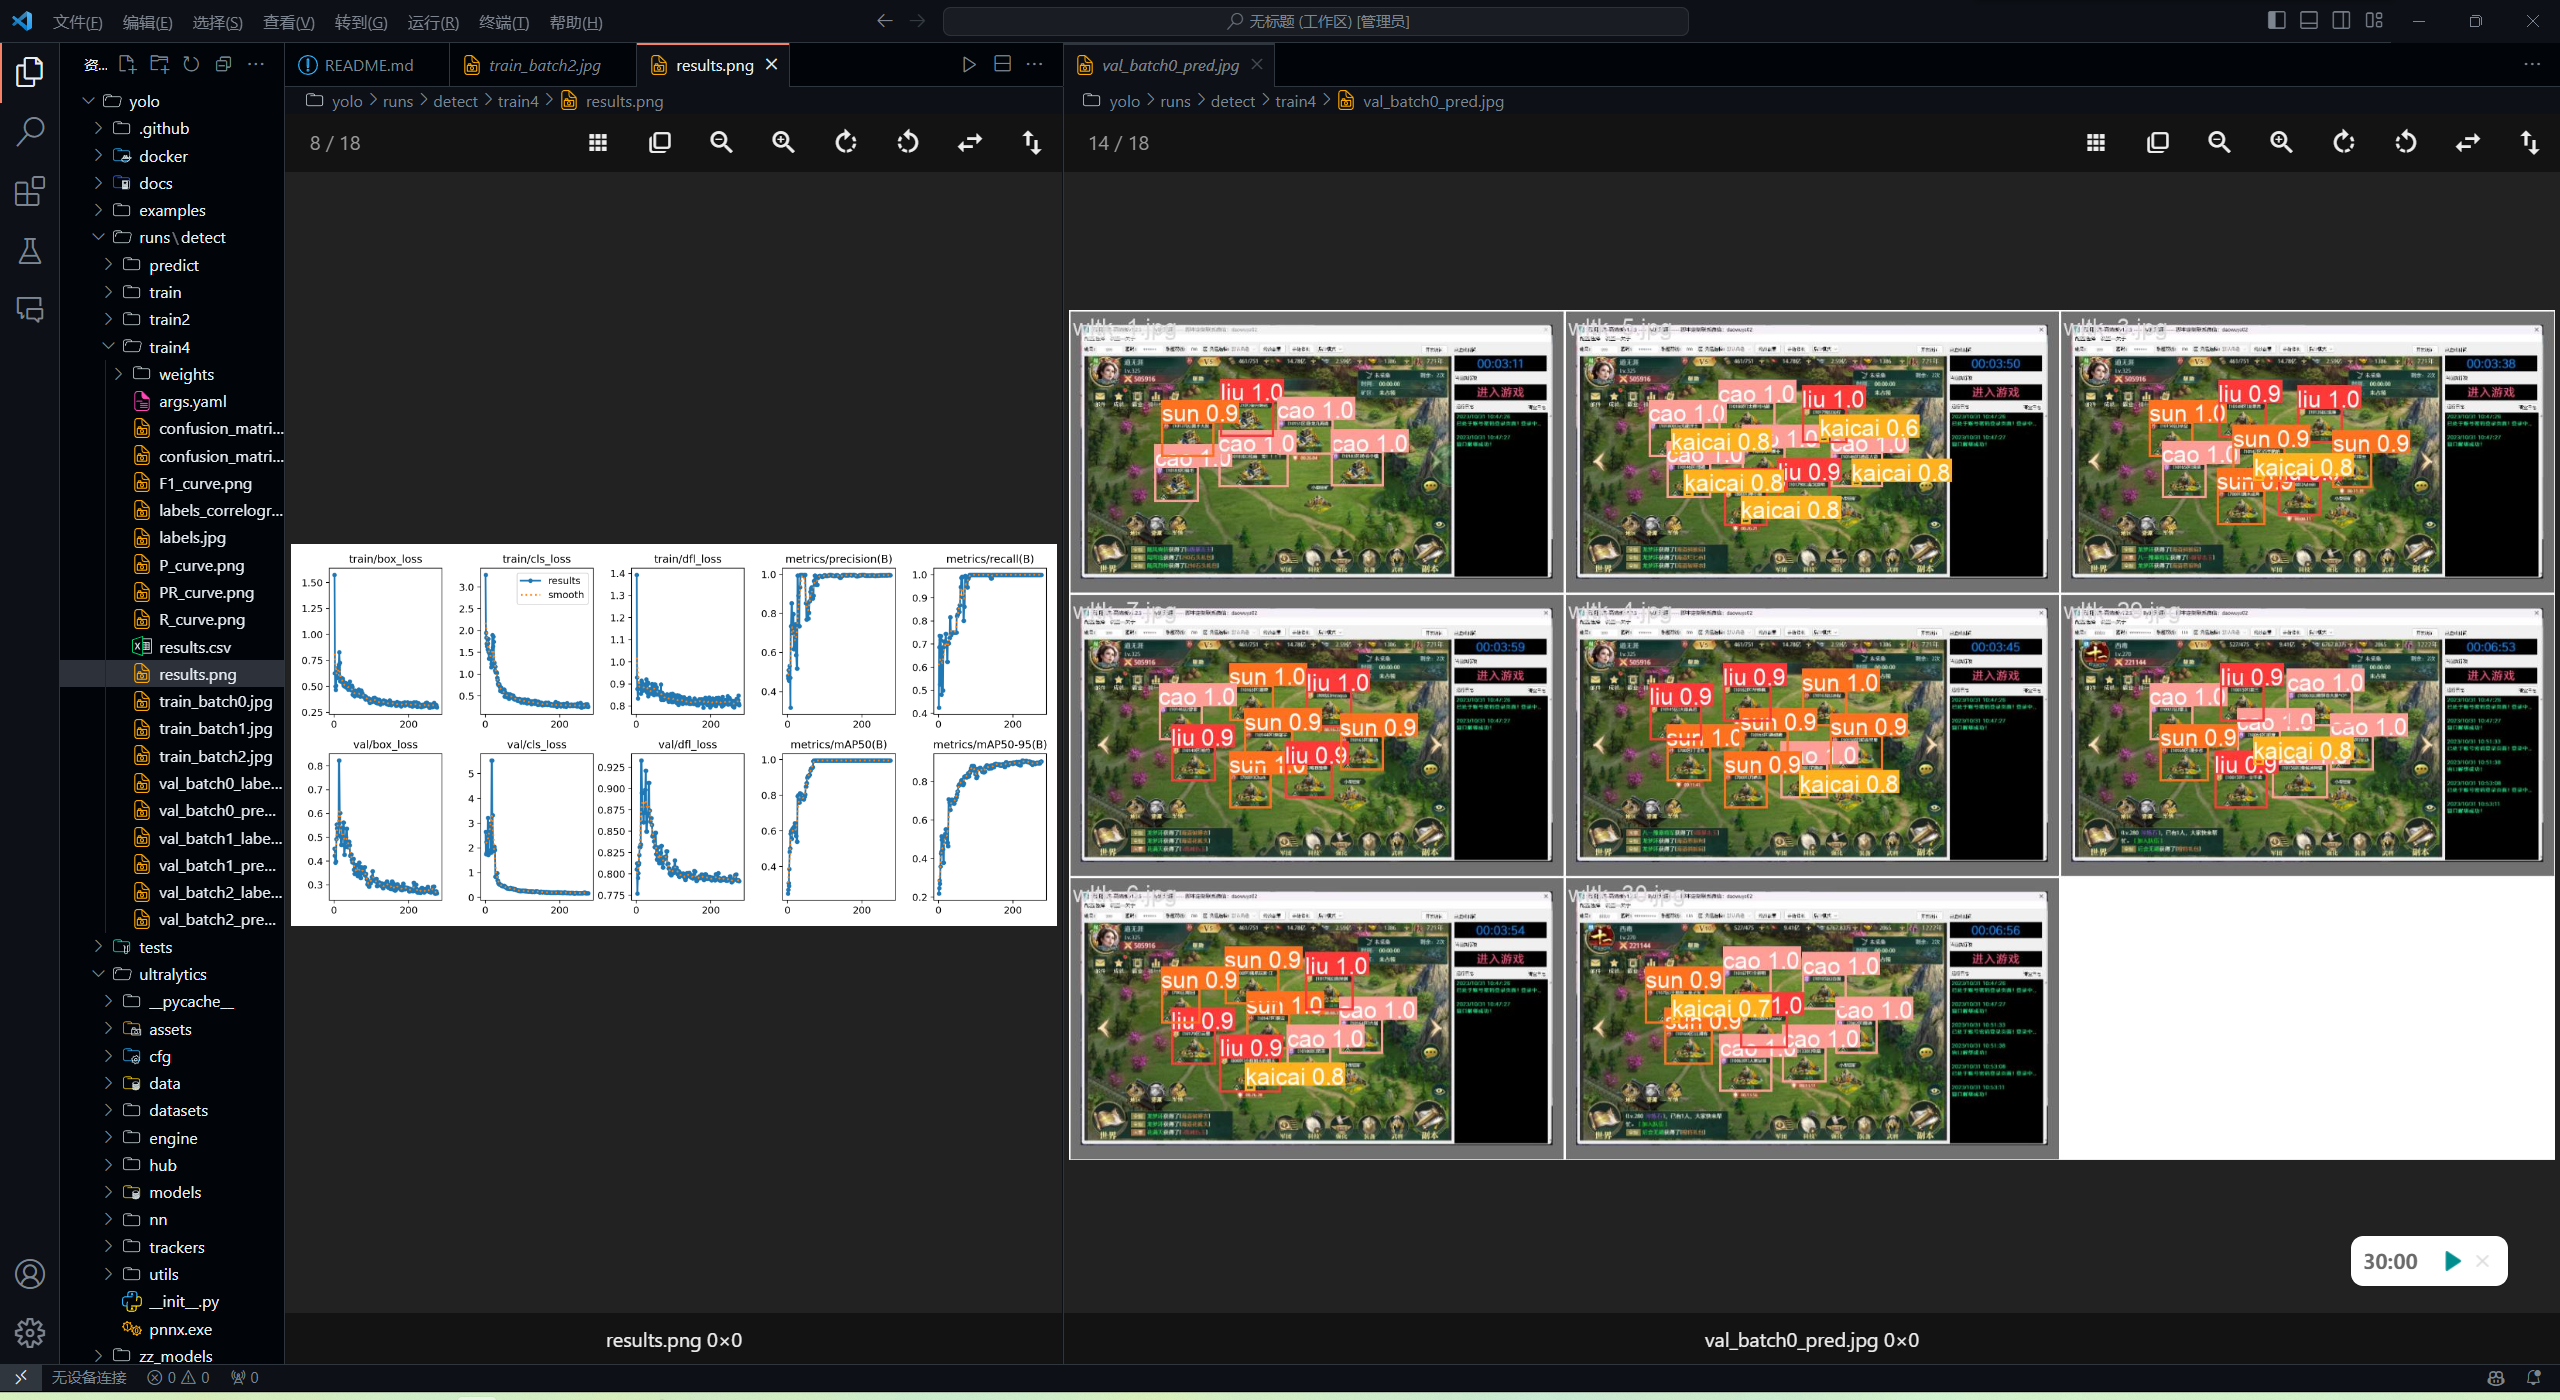Open the Search view in activity bar
The width and height of the screenshot is (2560, 1400).
pos(30,131)
